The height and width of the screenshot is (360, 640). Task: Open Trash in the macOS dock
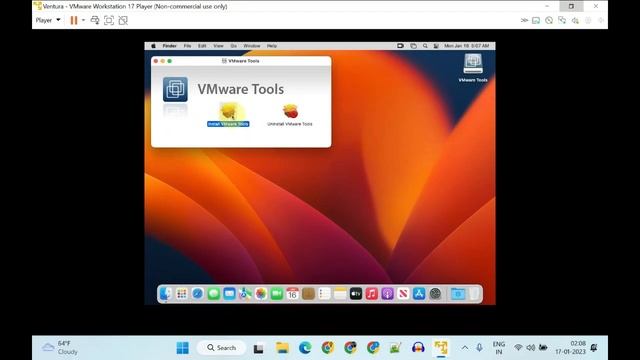(474, 293)
